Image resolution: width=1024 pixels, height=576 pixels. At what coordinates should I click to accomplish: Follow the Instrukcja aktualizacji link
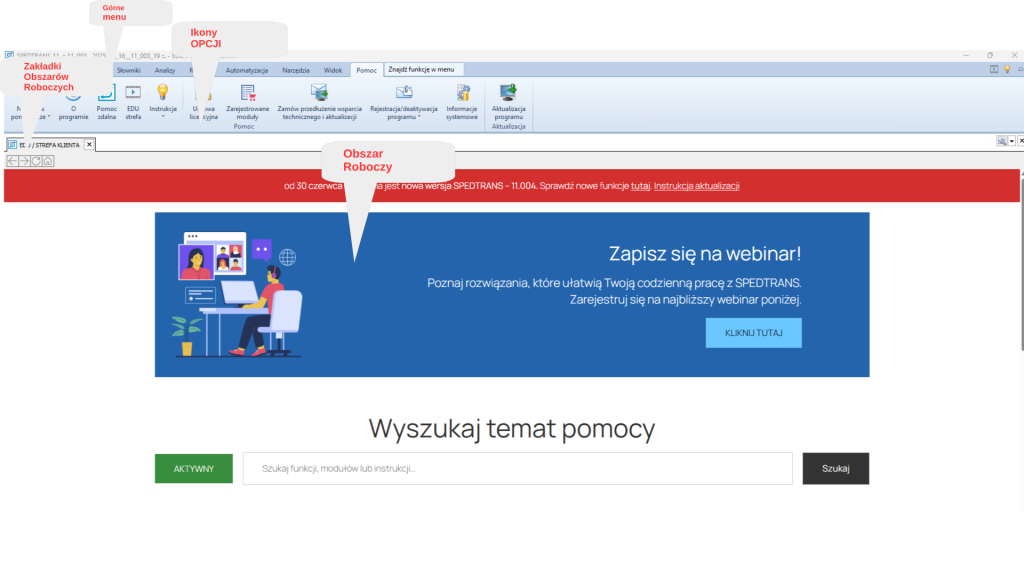(696, 186)
